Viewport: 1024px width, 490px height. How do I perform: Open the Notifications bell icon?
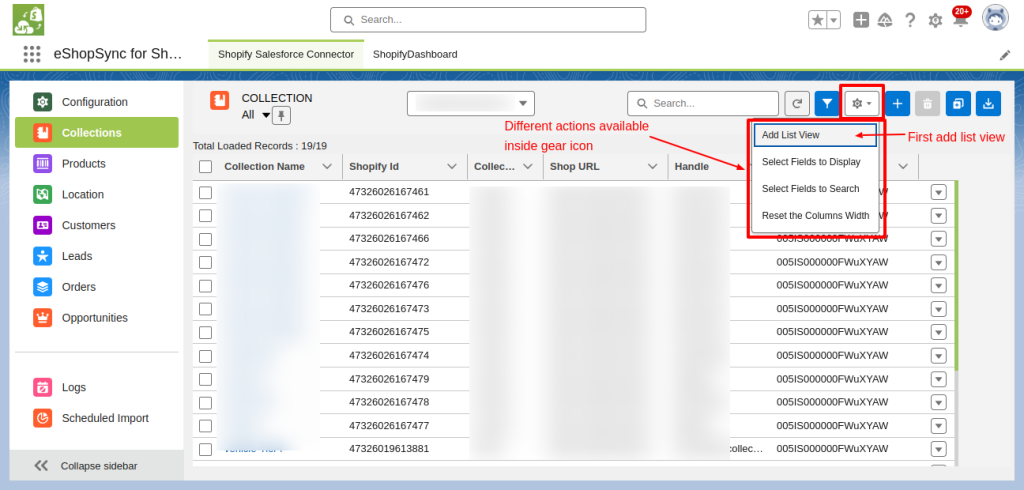[960, 20]
